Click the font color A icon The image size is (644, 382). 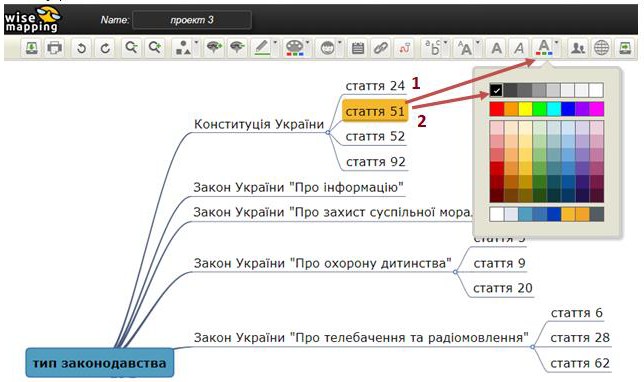[544, 48]
